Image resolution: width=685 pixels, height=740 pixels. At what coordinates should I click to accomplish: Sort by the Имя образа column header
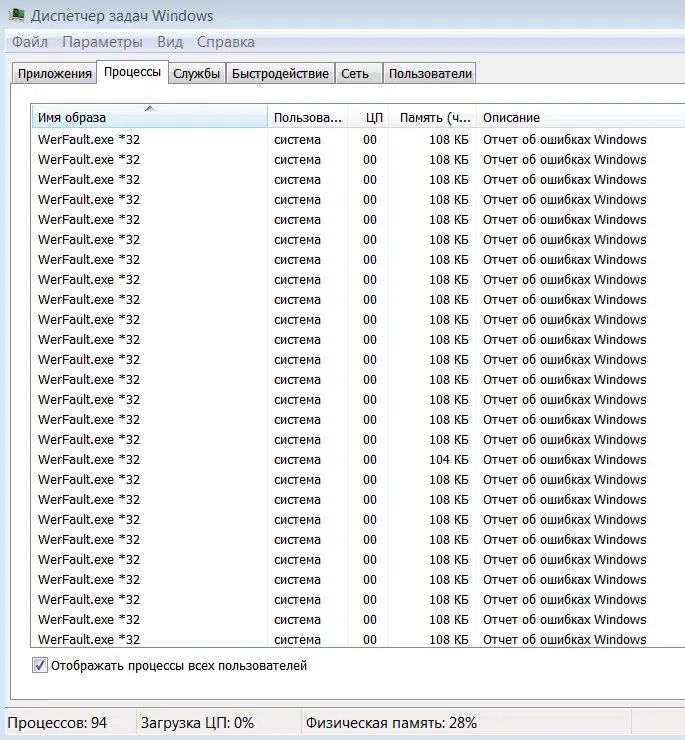click(150, 117)
